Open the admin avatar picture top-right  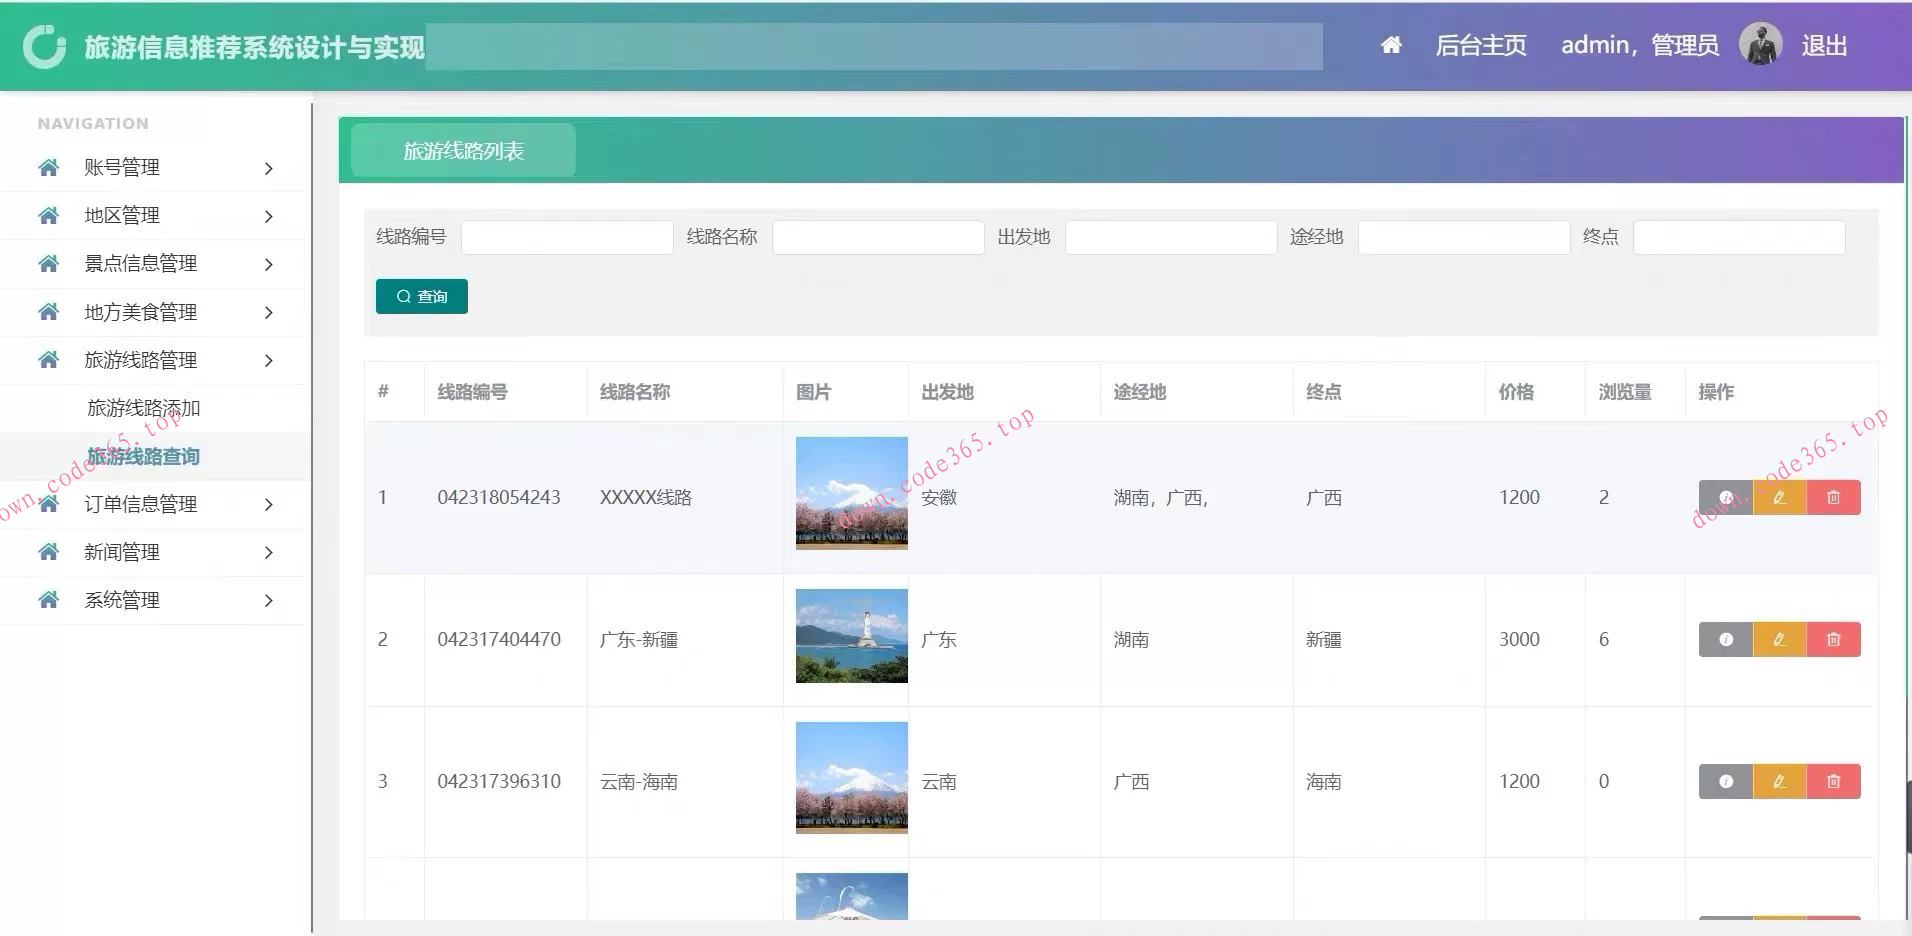1760,43
